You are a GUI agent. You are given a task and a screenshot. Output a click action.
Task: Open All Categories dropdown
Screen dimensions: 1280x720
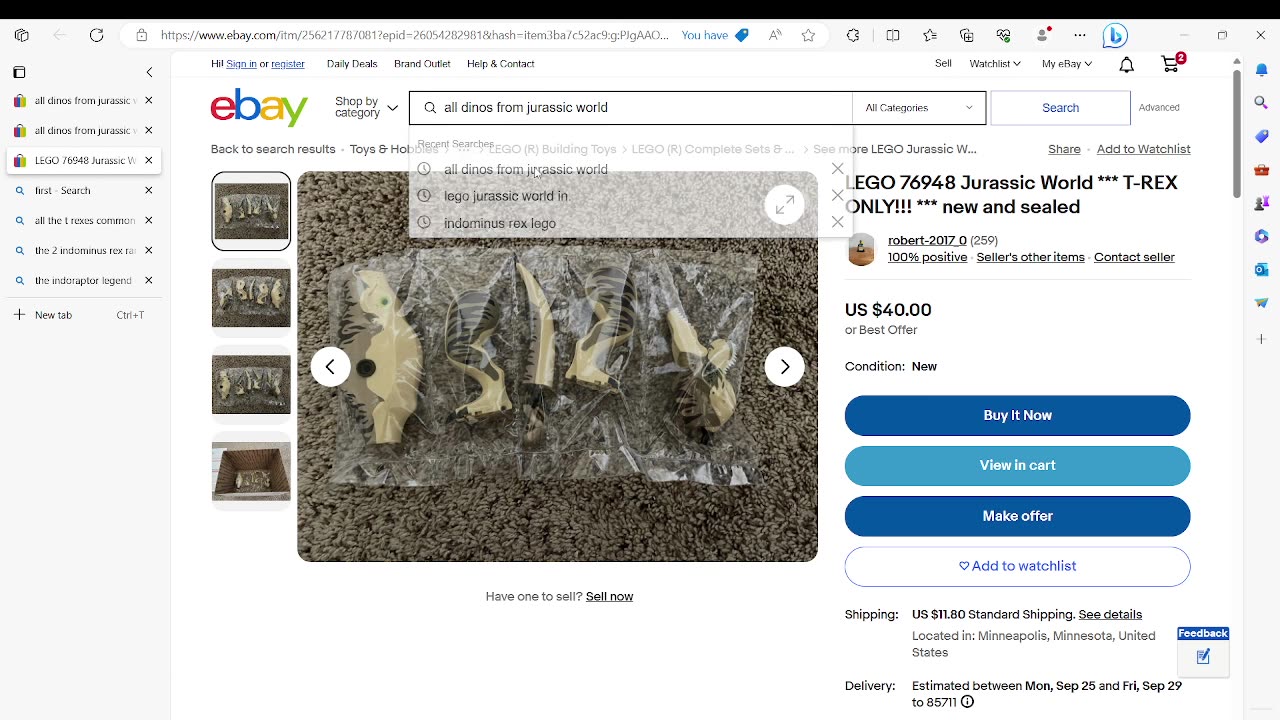click(x=918, y=107)
